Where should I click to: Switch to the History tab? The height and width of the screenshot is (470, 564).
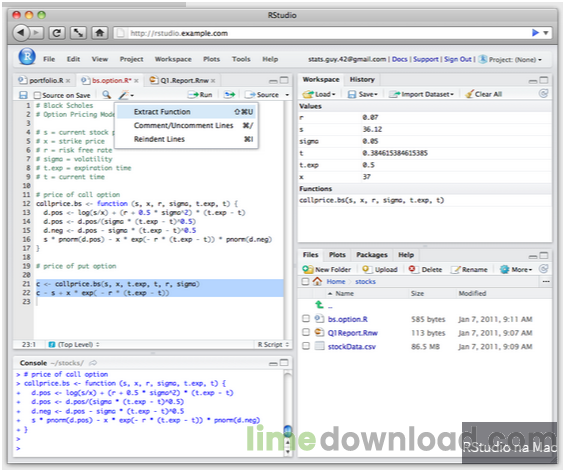coord(362,79)
